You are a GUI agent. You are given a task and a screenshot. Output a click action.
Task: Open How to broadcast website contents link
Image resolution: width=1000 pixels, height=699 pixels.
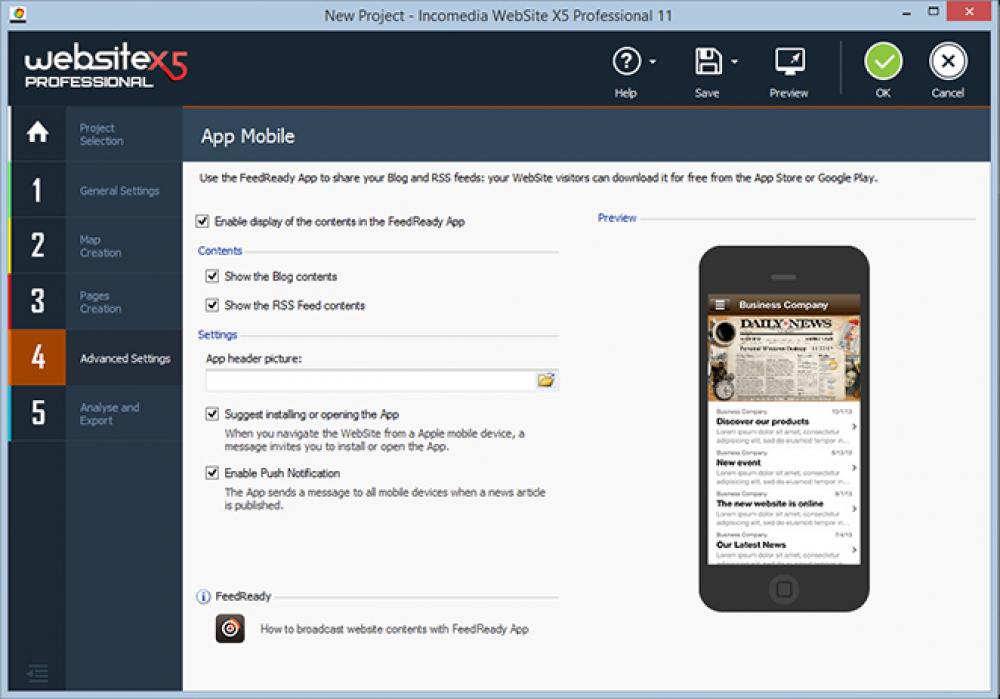coord(394,629)
